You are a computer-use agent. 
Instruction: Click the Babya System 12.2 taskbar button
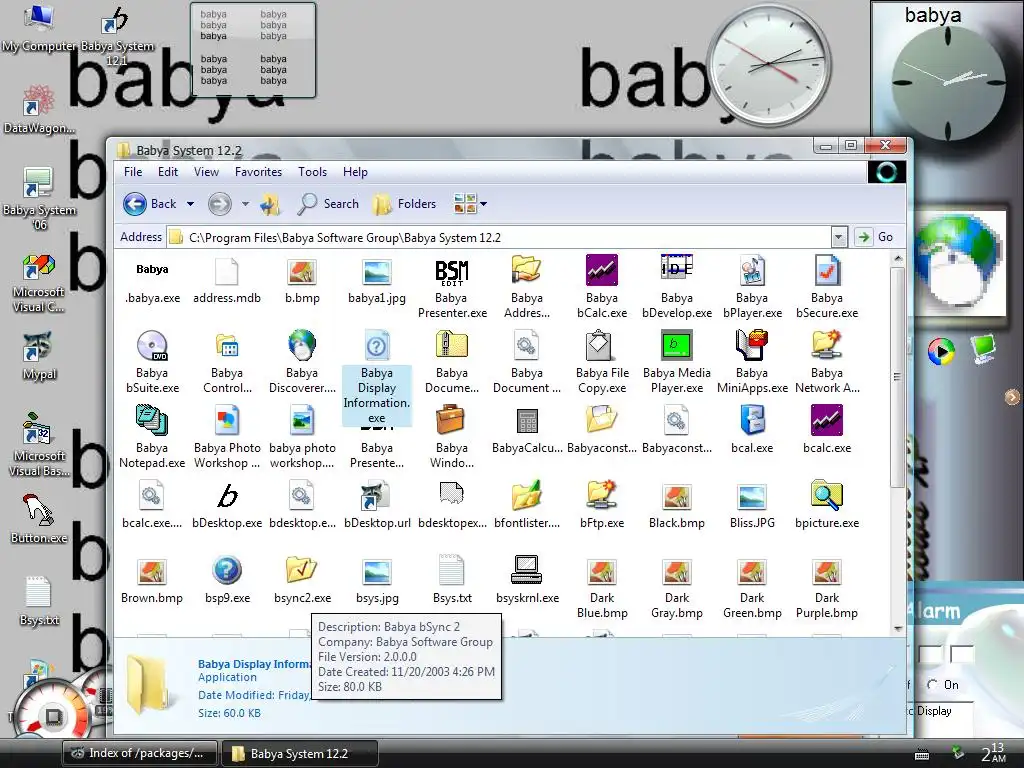coord(300,753)
